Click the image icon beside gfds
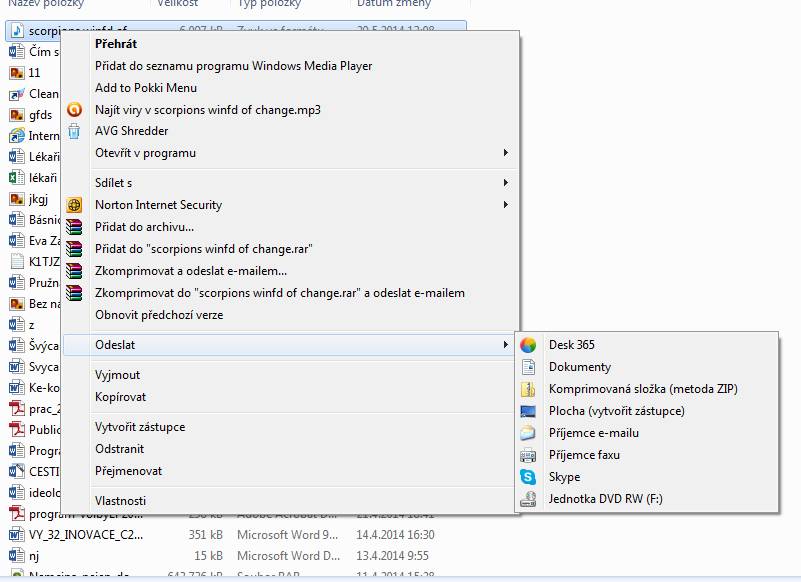This screenshot has width=801, height=582. click(x=17, y=114)
